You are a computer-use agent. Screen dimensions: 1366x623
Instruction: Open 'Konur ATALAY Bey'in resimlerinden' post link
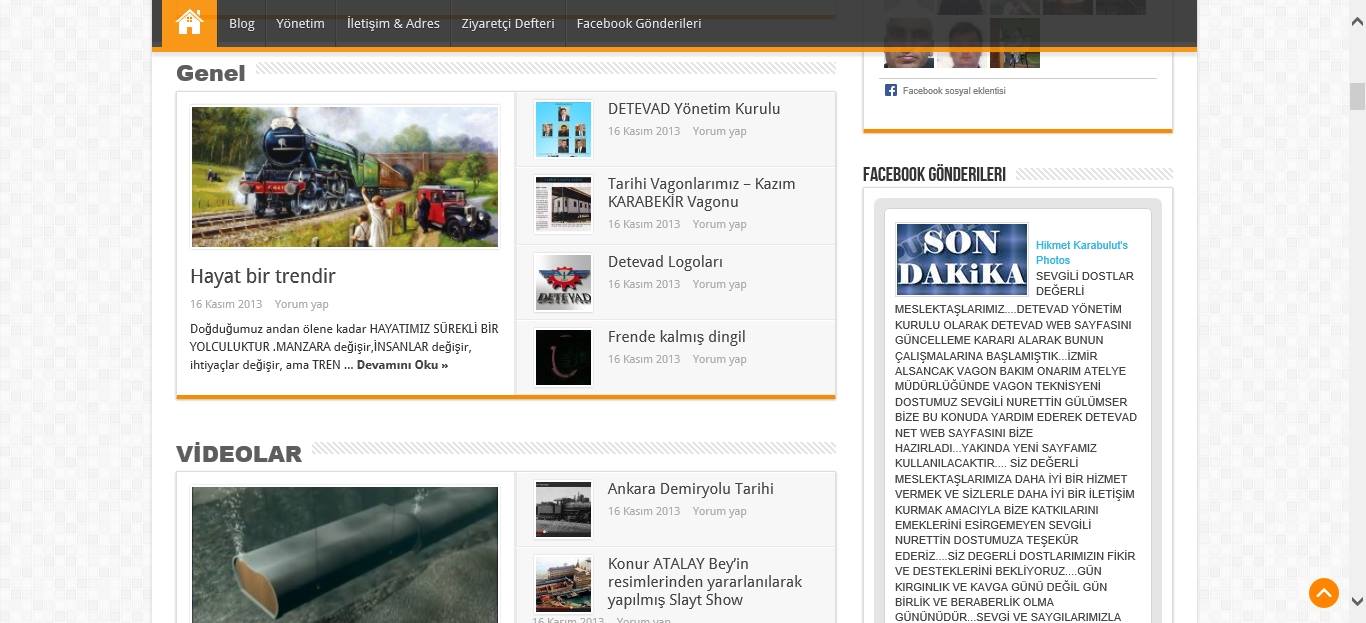(x=705, y=582)
